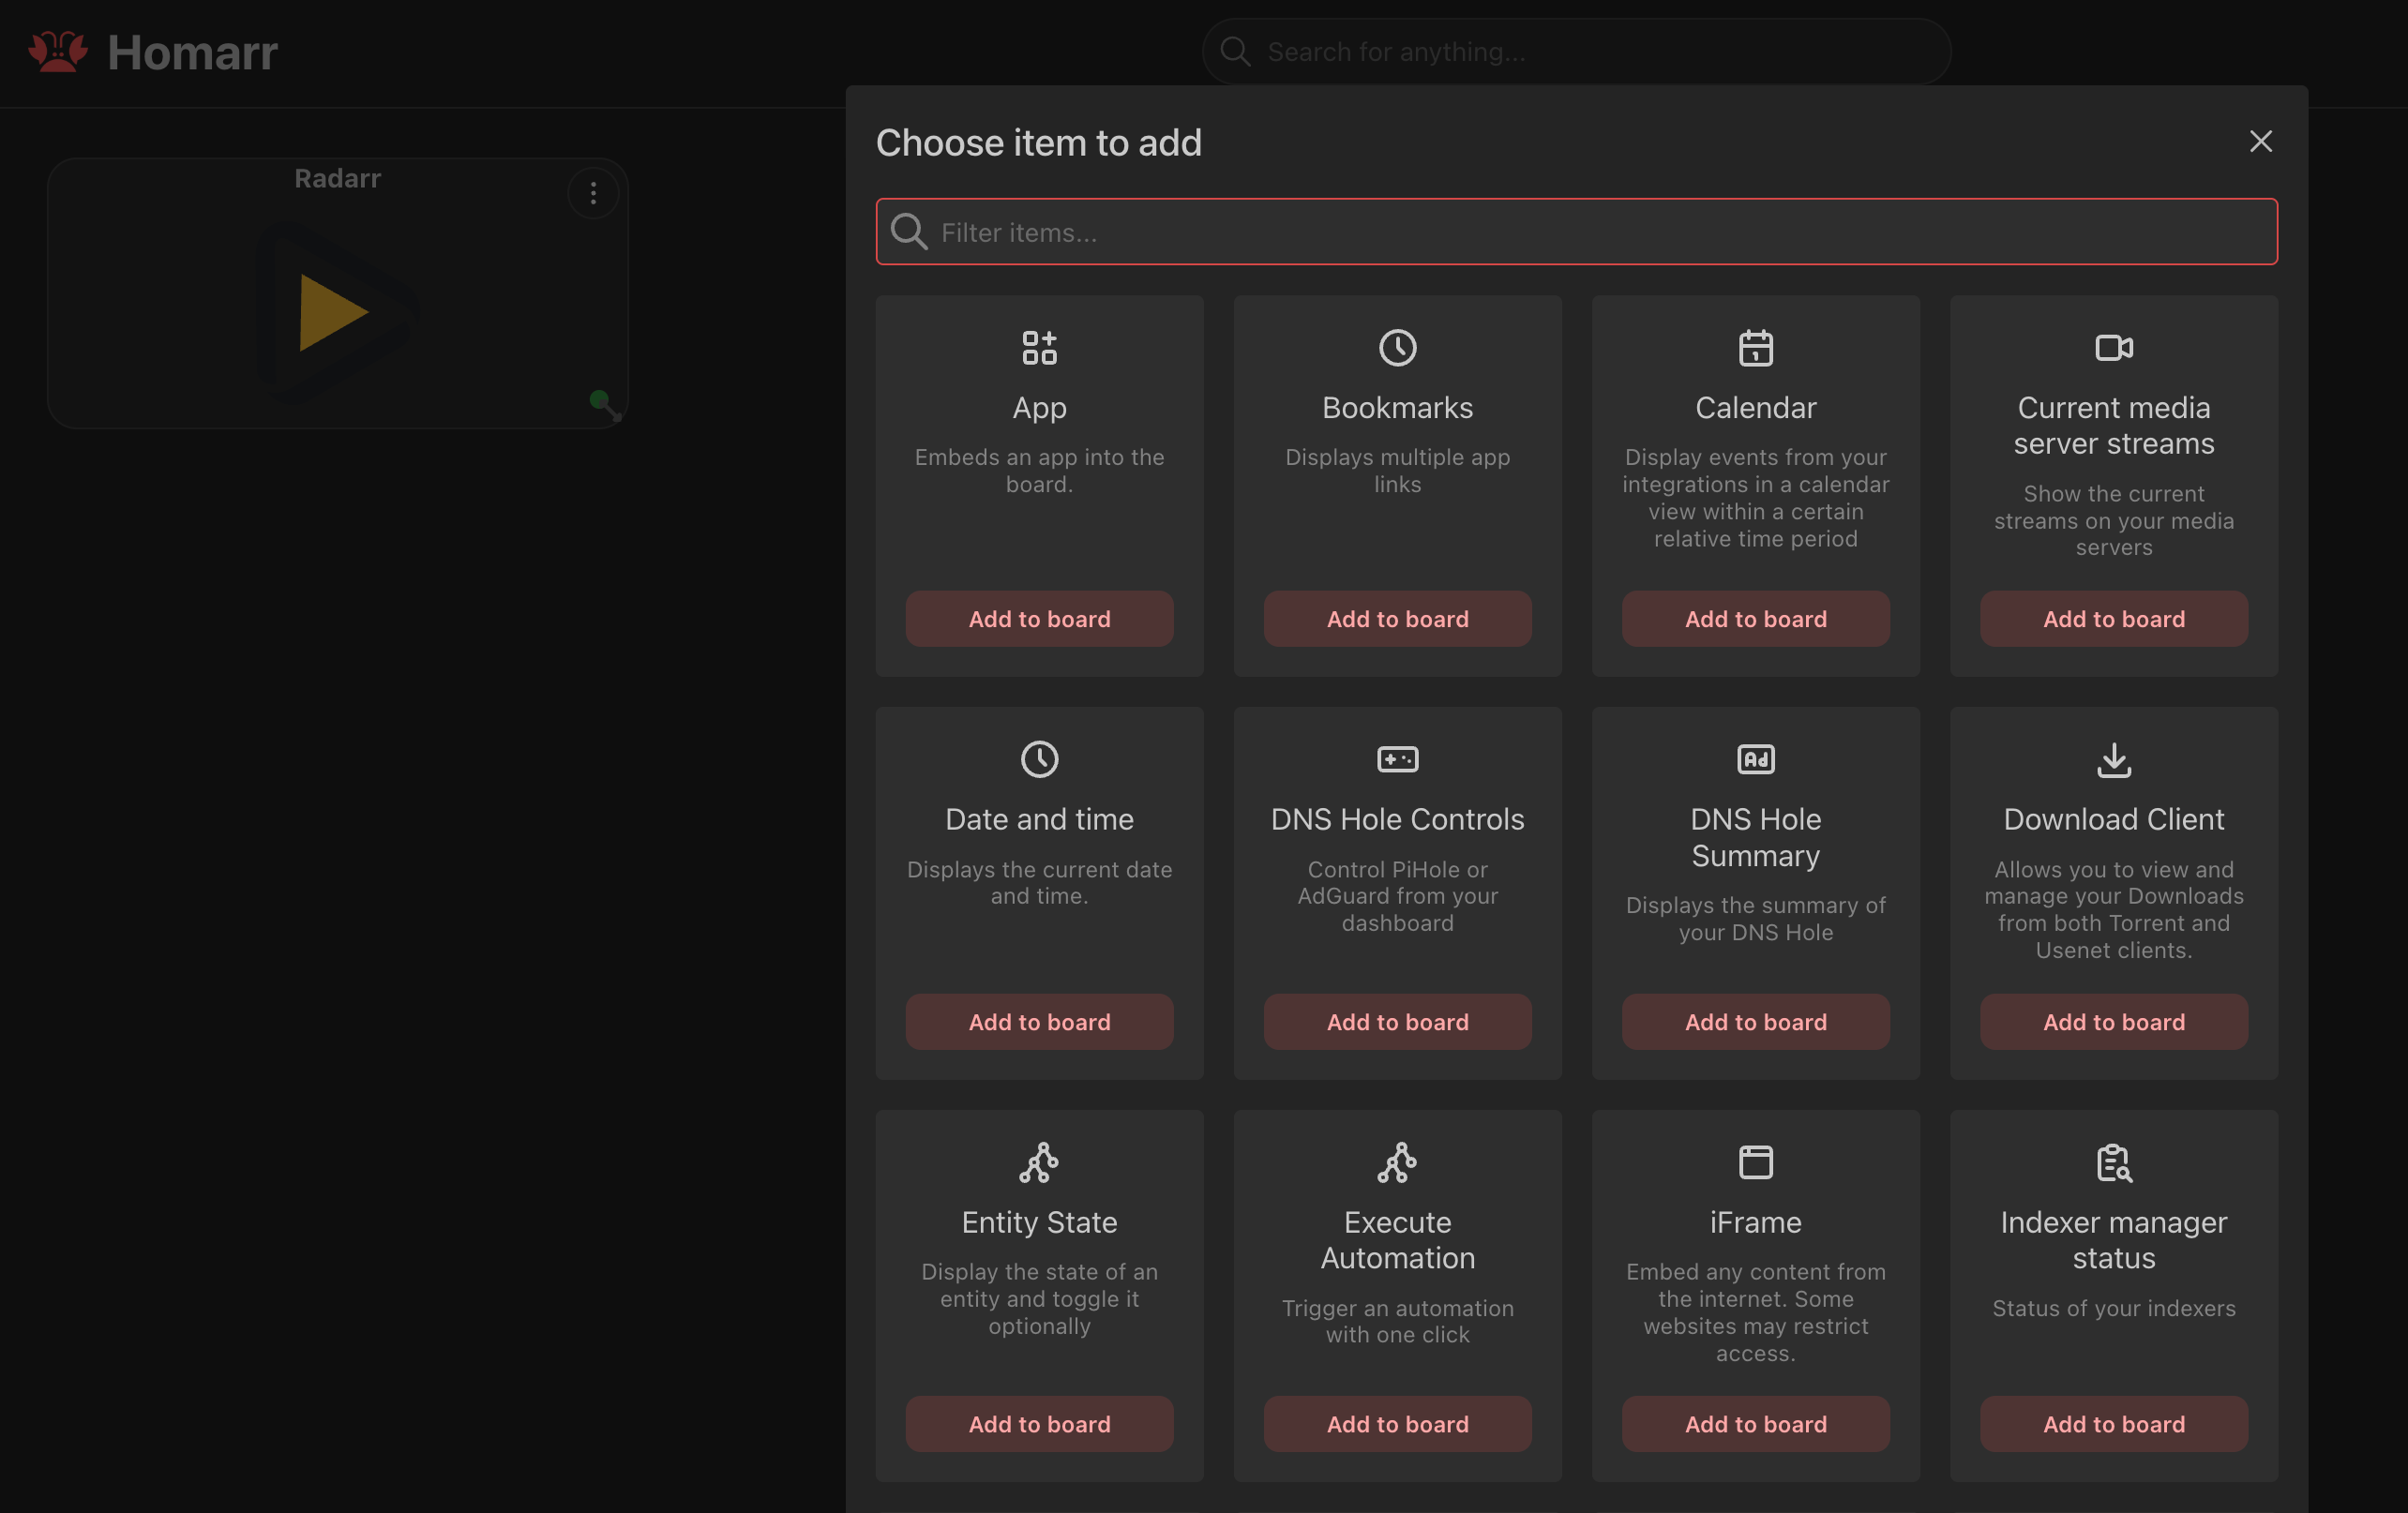Click the Entity State network icon

[x=1039, y=1162]
